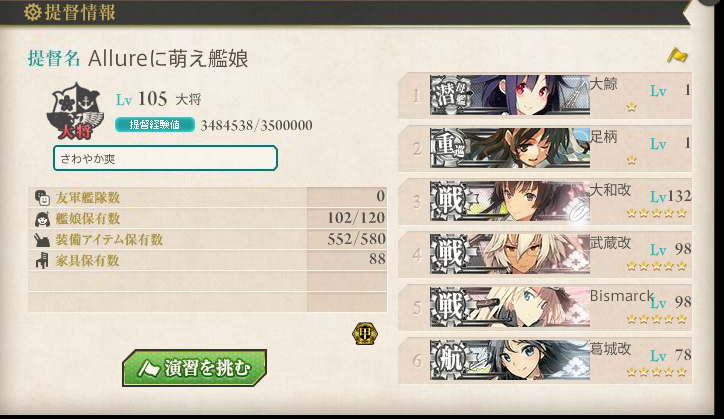Click the gold 甲 medal badge
The height and width of the screenshot is (419, 724).
point(365,334)
